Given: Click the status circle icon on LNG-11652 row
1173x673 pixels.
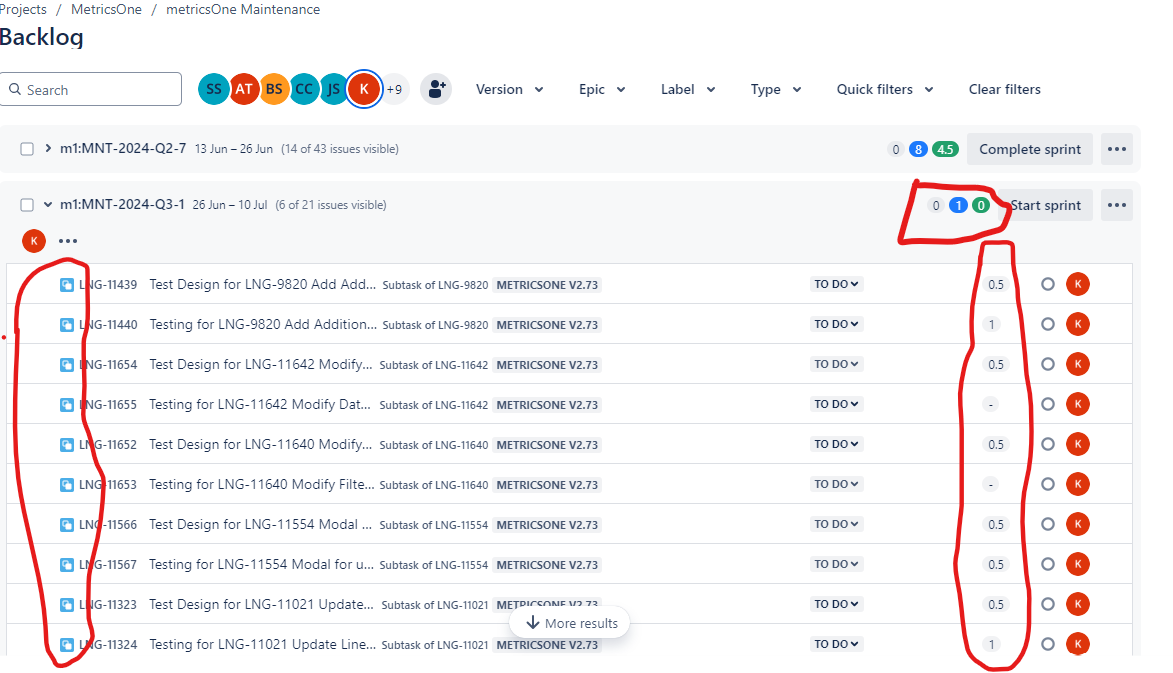Looking at the screenshot, I should [x=1047, y=444].
